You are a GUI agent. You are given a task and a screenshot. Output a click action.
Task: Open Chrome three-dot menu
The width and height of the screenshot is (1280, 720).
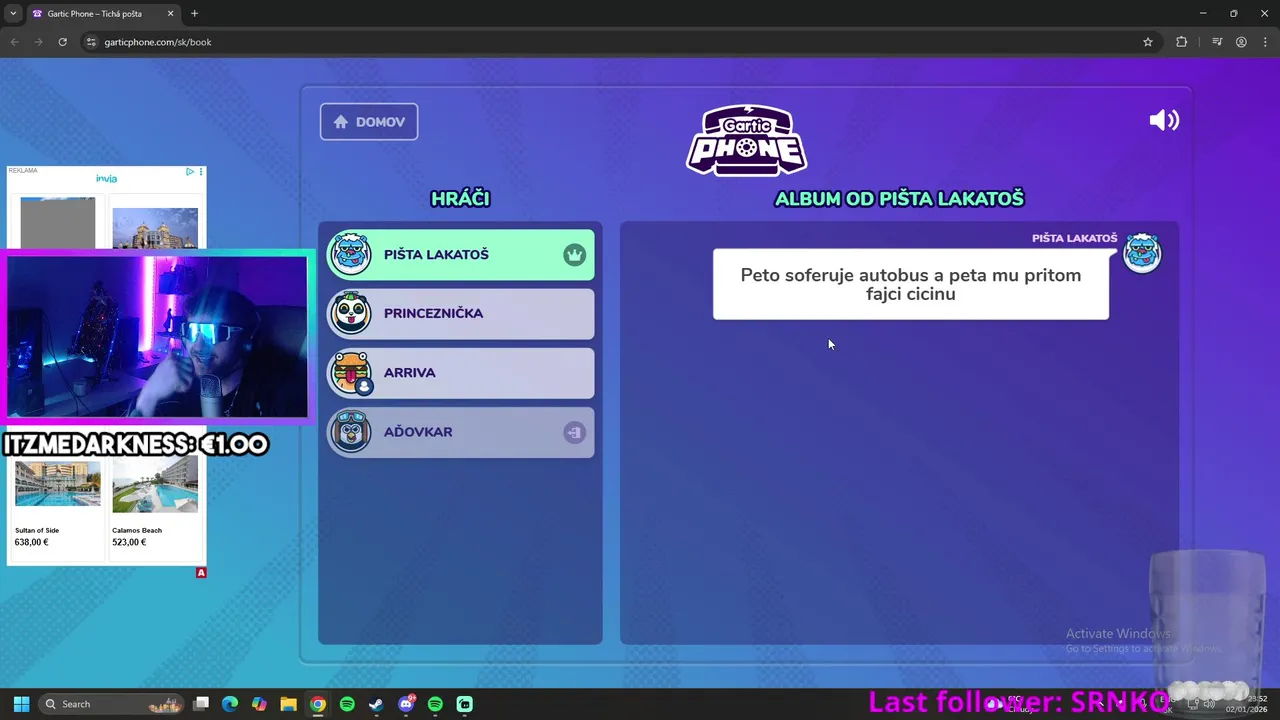(1265, 42)
